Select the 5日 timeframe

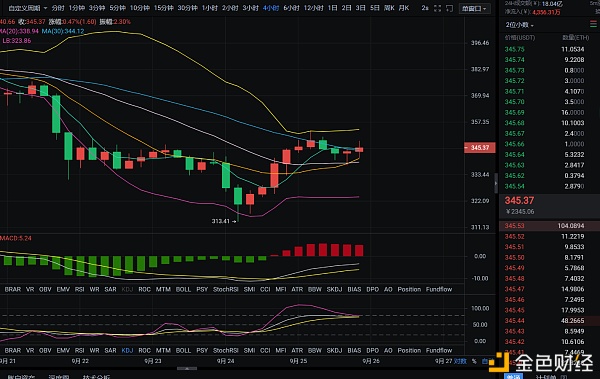click(x=375, y=8)
